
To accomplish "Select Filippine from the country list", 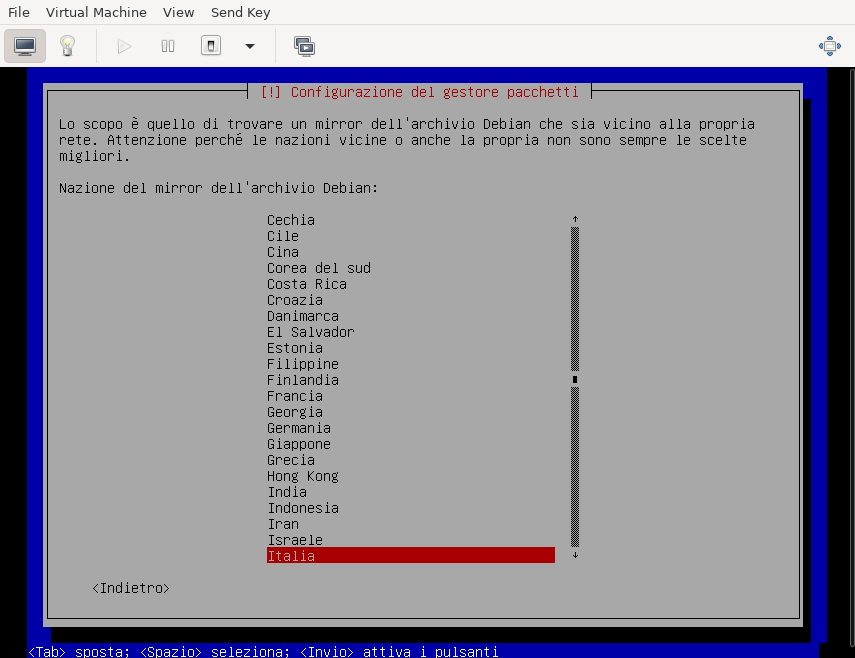I will [x=411, y=364].
